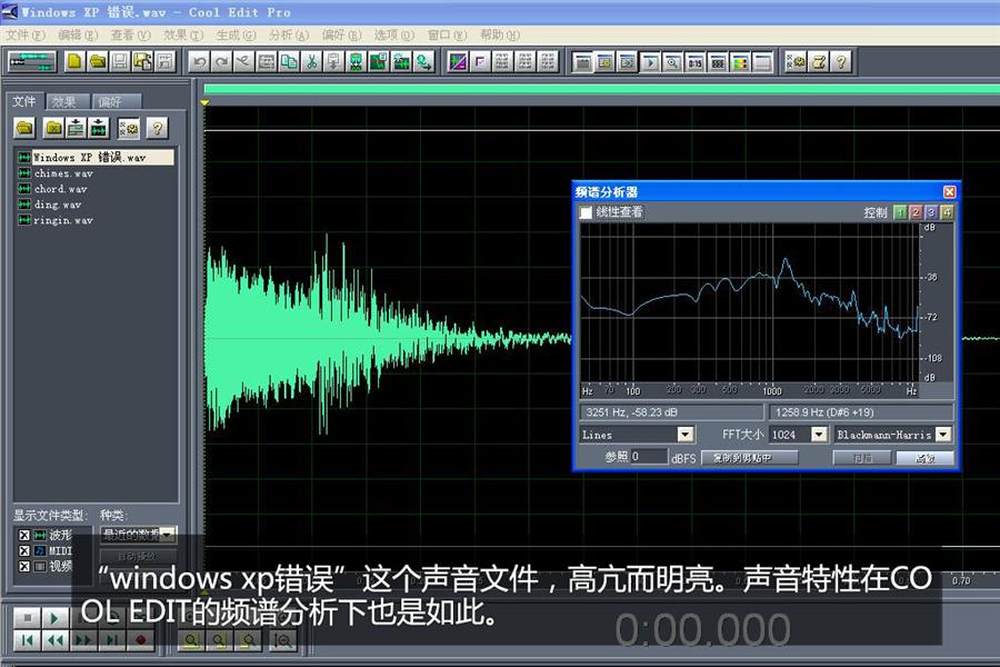Jump to the beginning of the waveform

coord(27,640)
